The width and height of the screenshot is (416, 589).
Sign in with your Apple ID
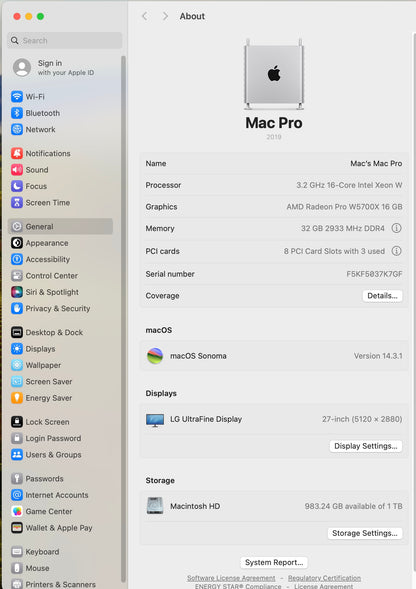point(54,68)
